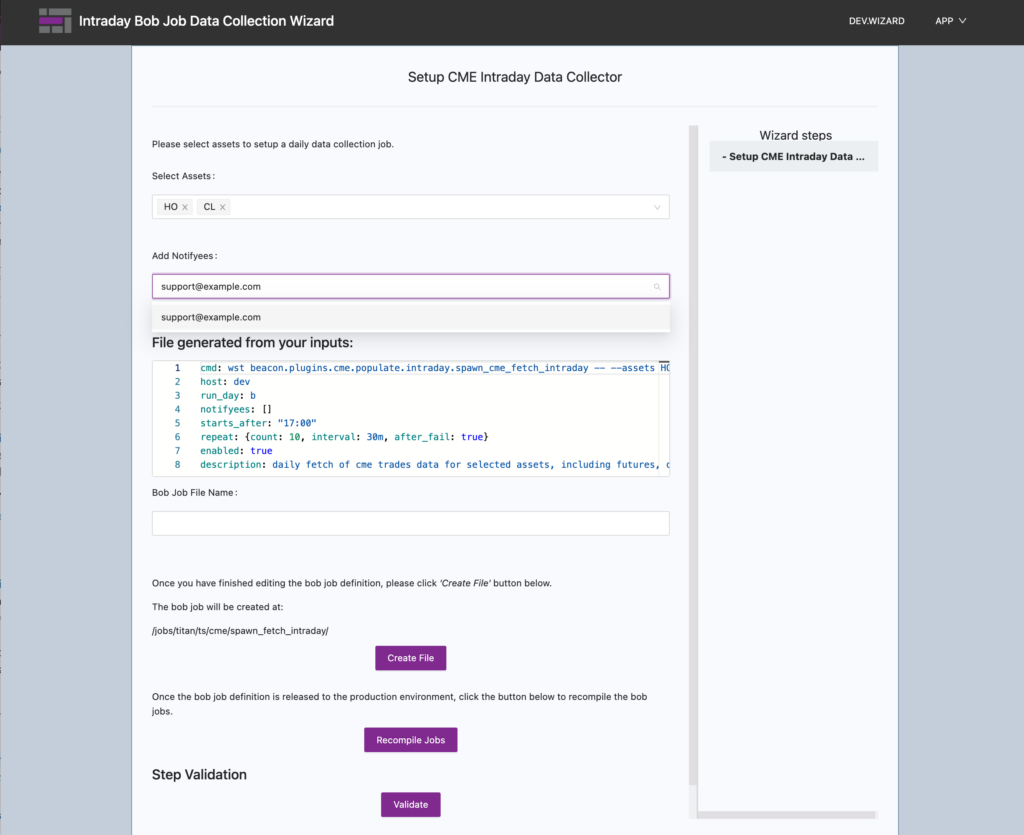Click the repeat count code line

pyautogui.click(x=344, y=437)
